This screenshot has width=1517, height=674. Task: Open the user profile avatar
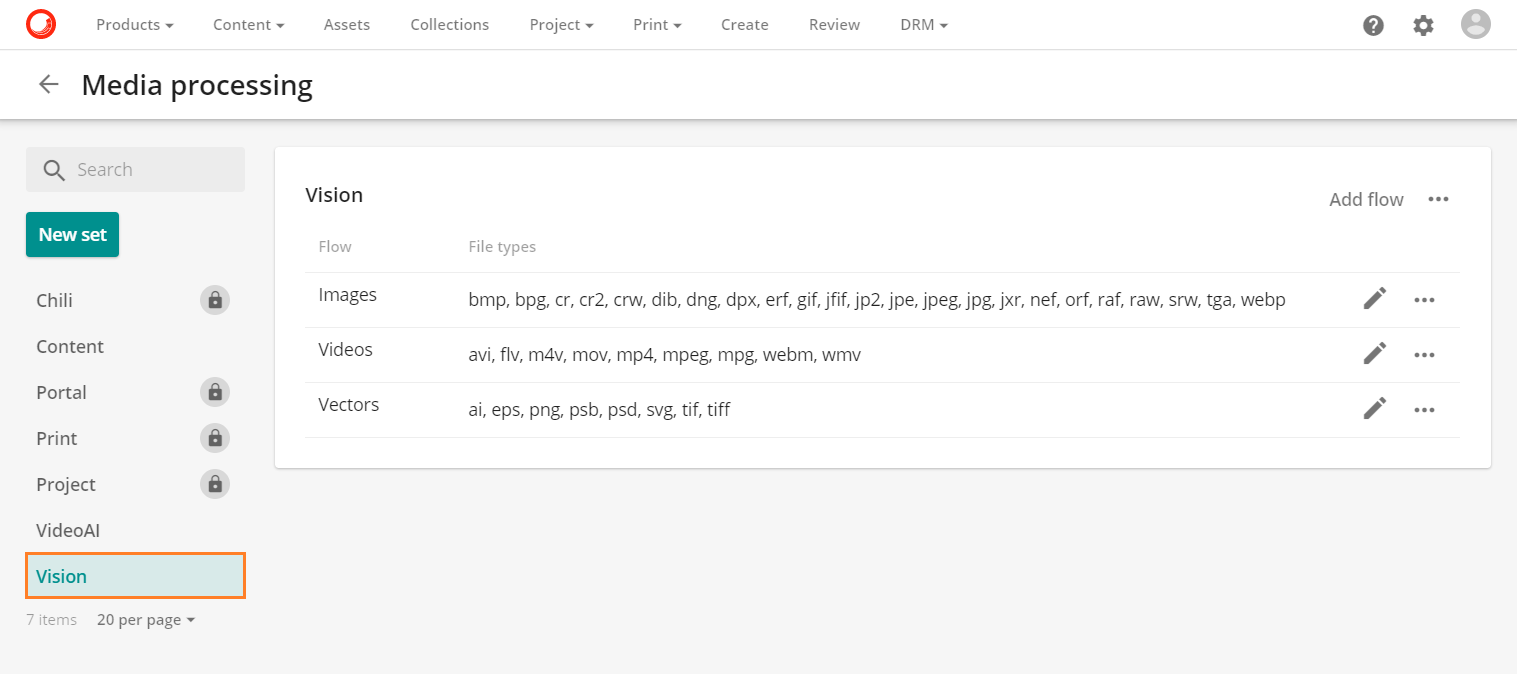pyautogui.click(x=1475, y=24)
